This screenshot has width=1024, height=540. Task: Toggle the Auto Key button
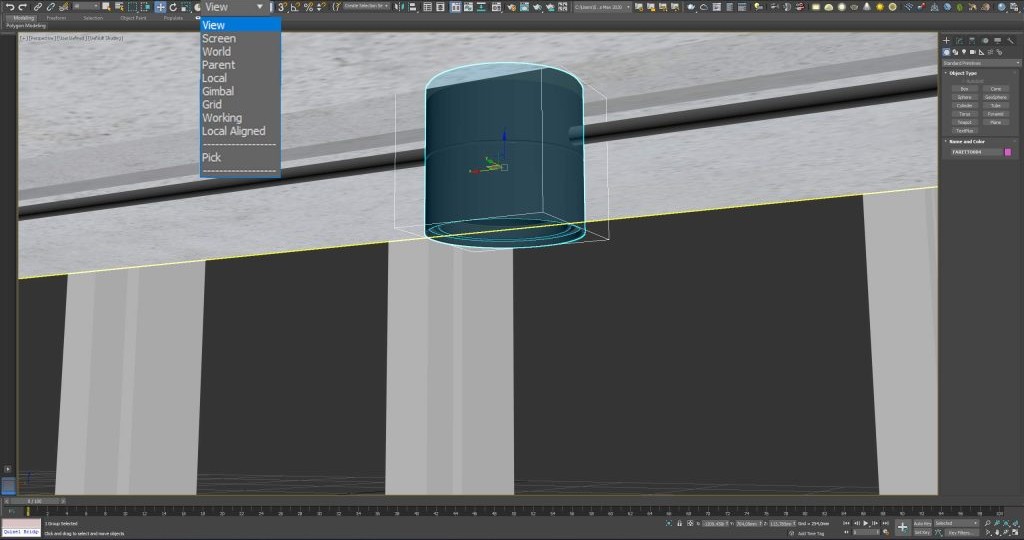(x=922, y=523)
